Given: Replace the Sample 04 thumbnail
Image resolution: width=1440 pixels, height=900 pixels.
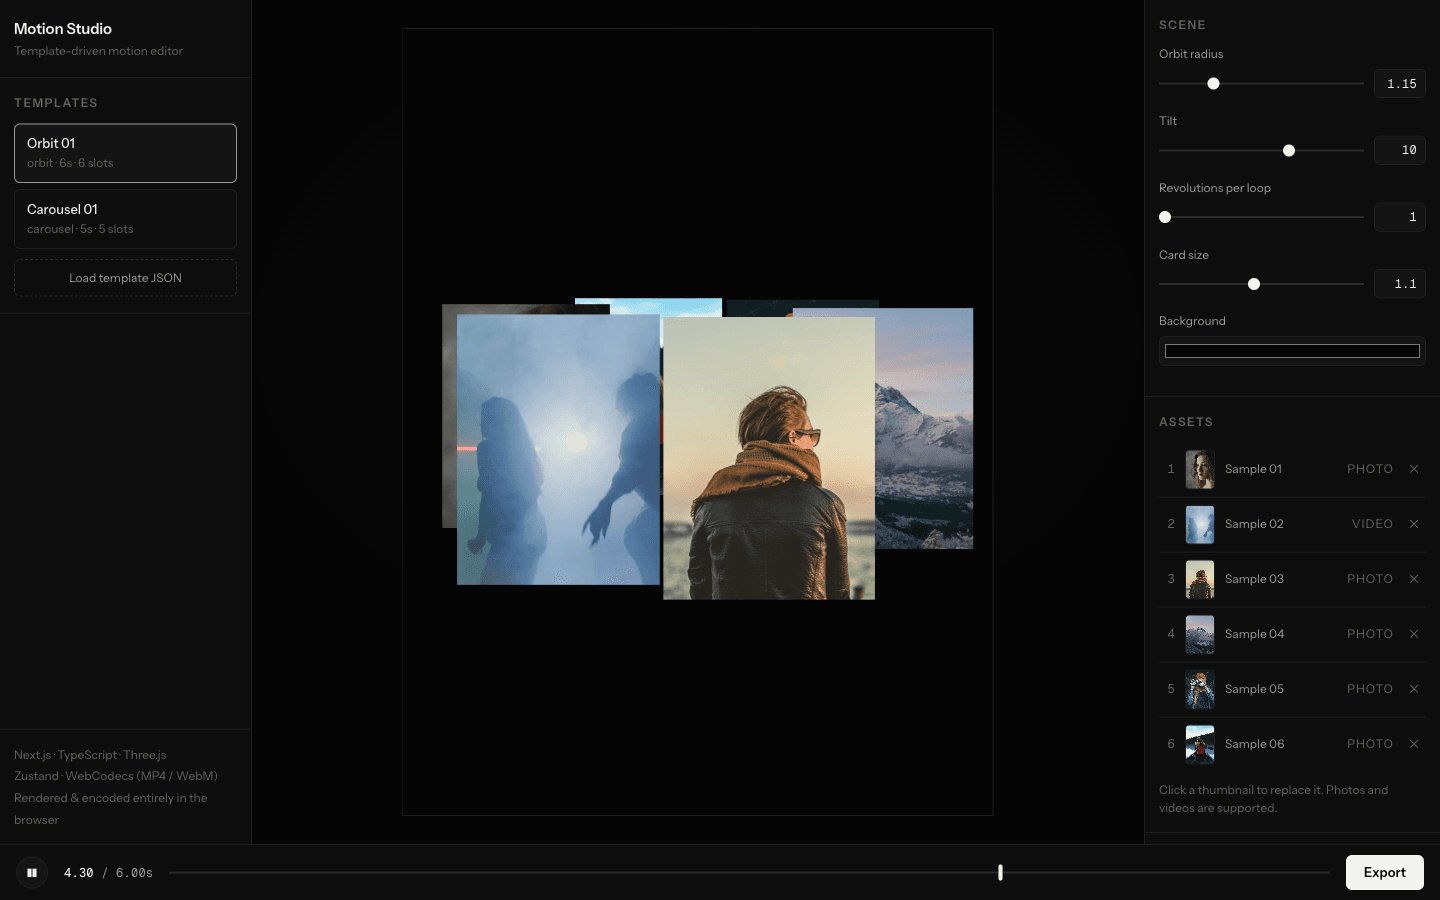Looking at the screenshot, I should pyautogui.click(x=1200, y=634).
